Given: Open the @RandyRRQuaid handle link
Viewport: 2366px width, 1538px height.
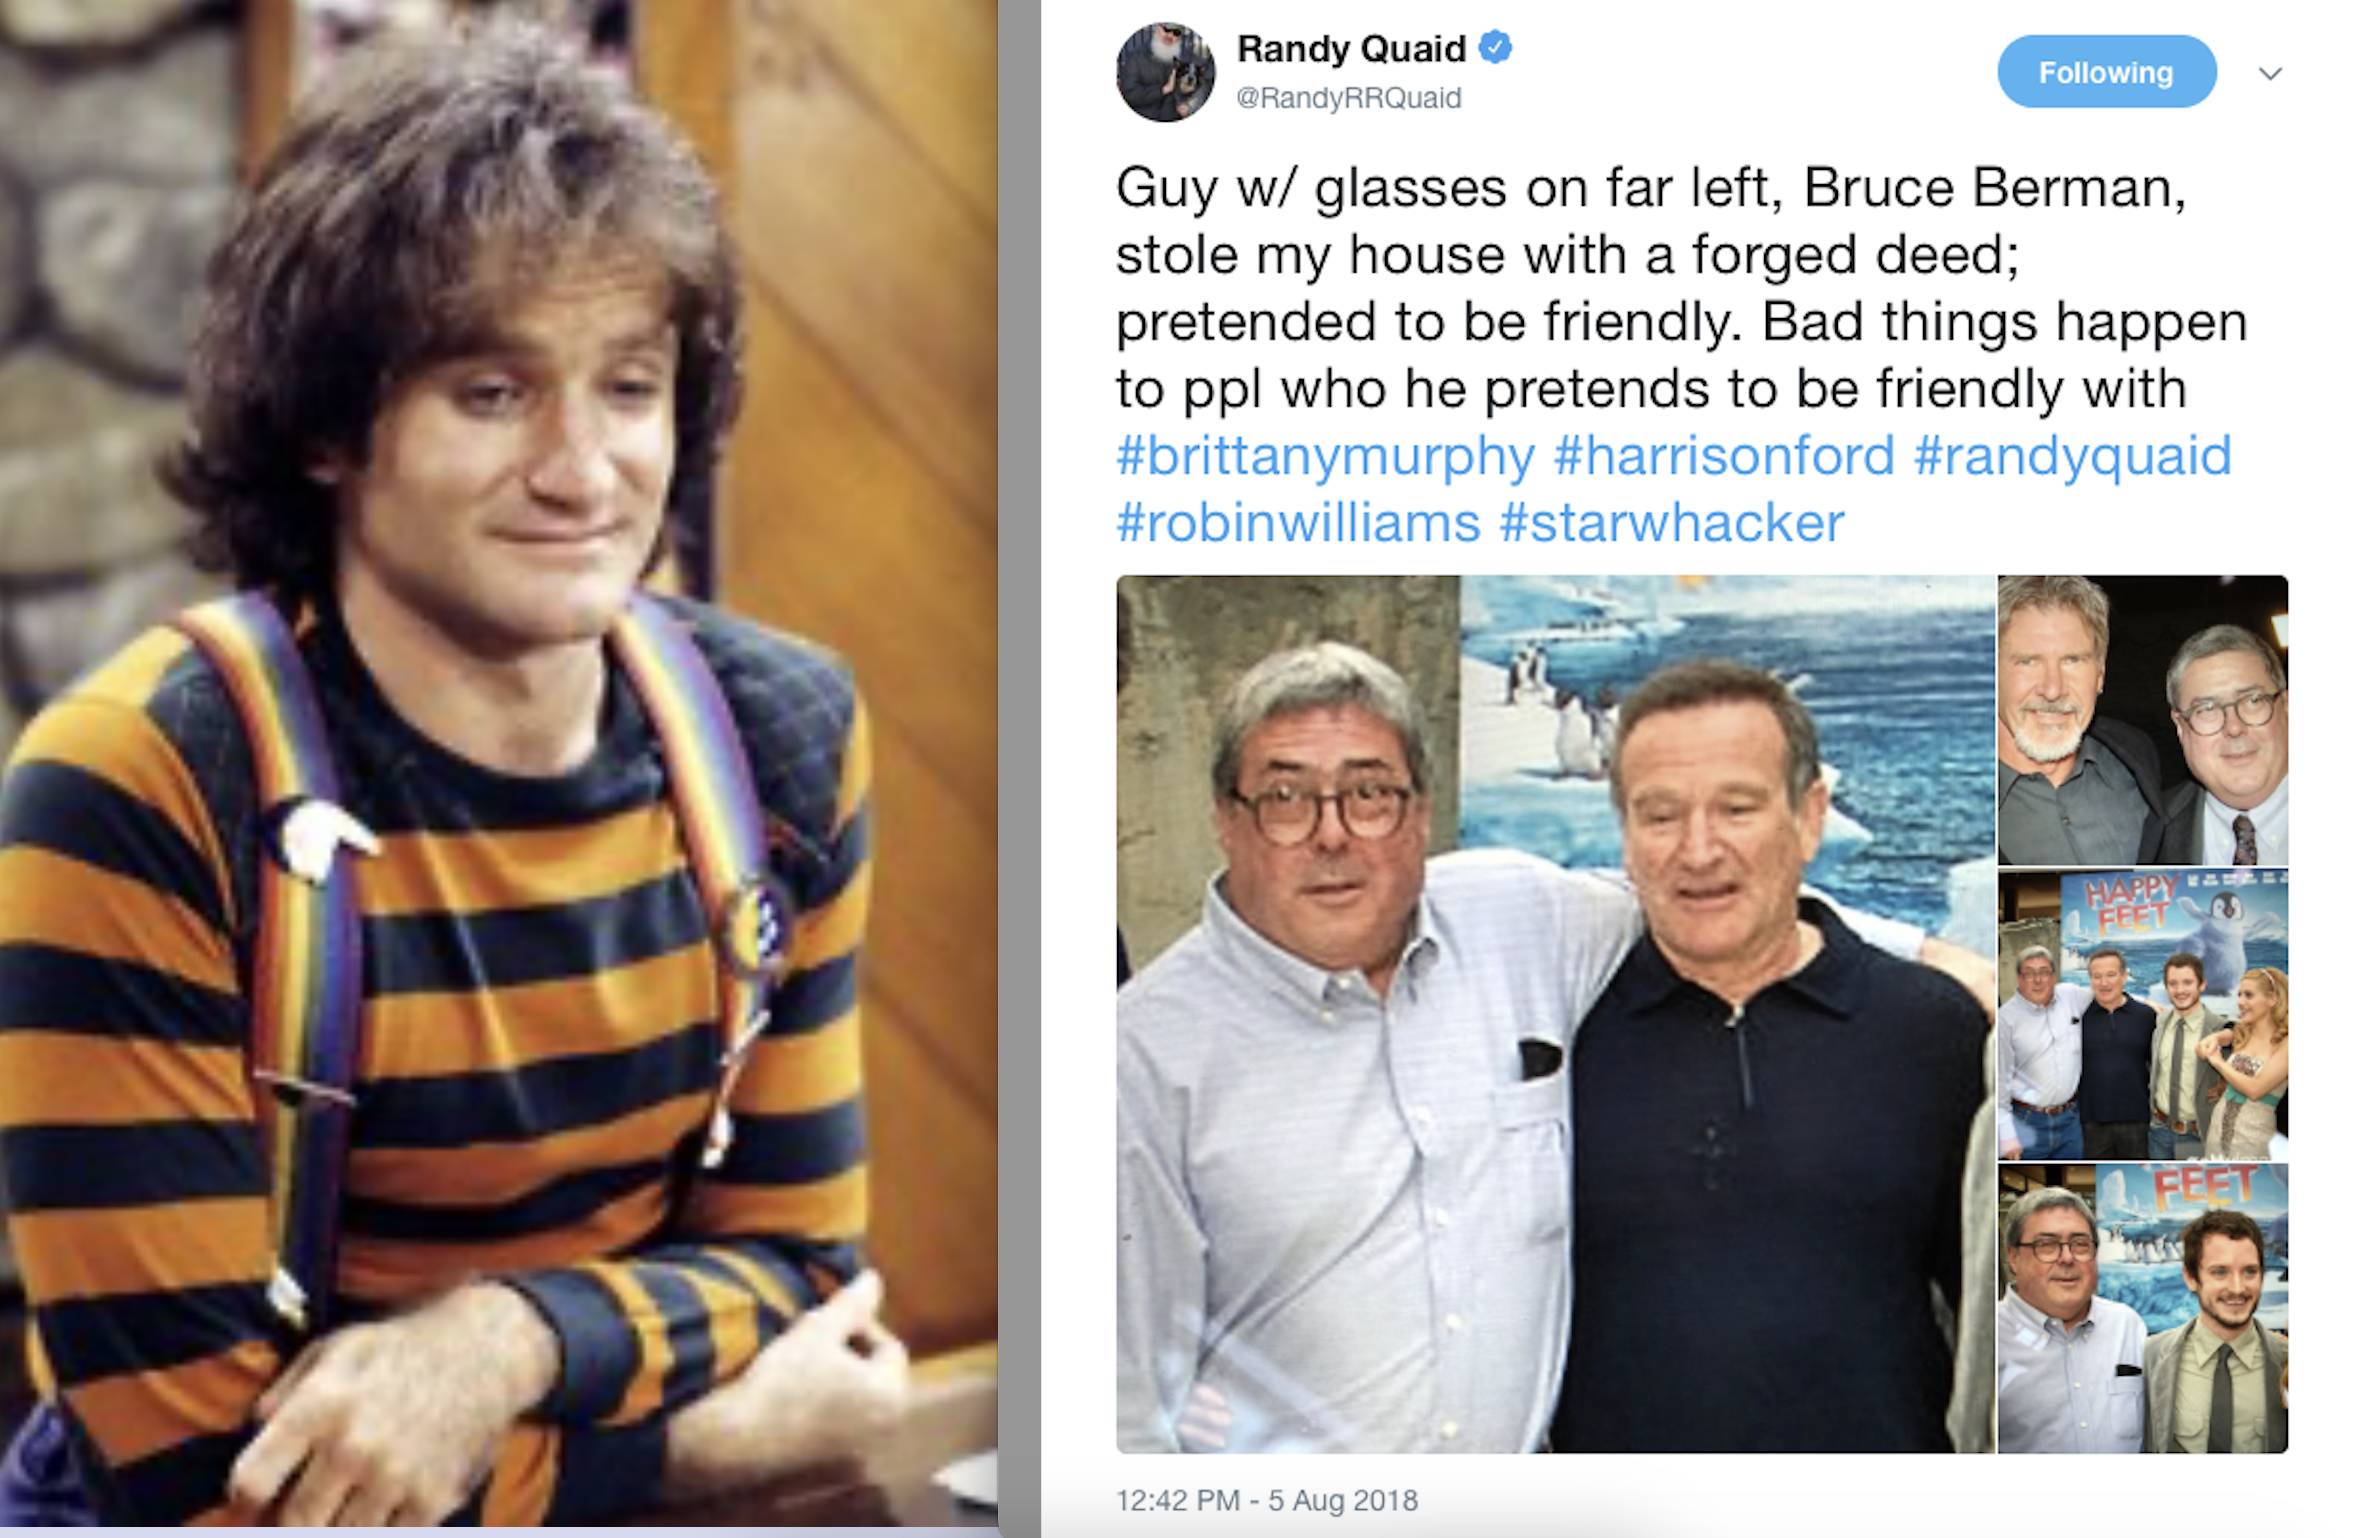Looking at the screenshot, I should coord(1348,98).
